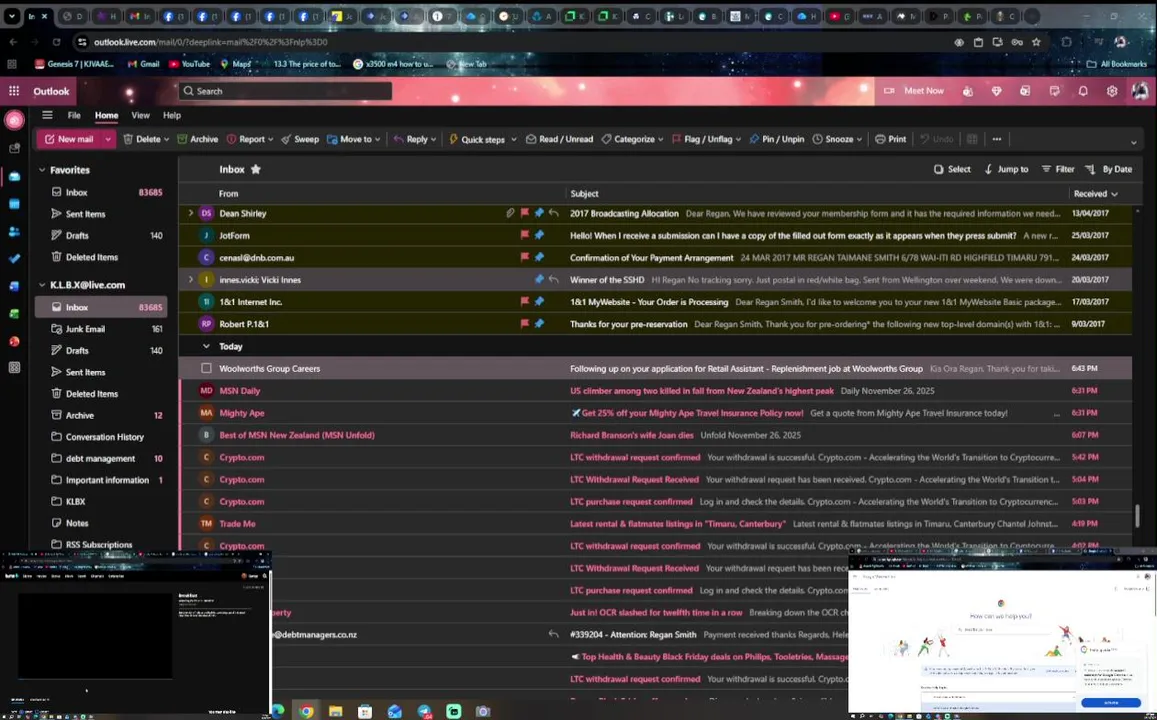Sort by the Received column header

[1096, 193]
